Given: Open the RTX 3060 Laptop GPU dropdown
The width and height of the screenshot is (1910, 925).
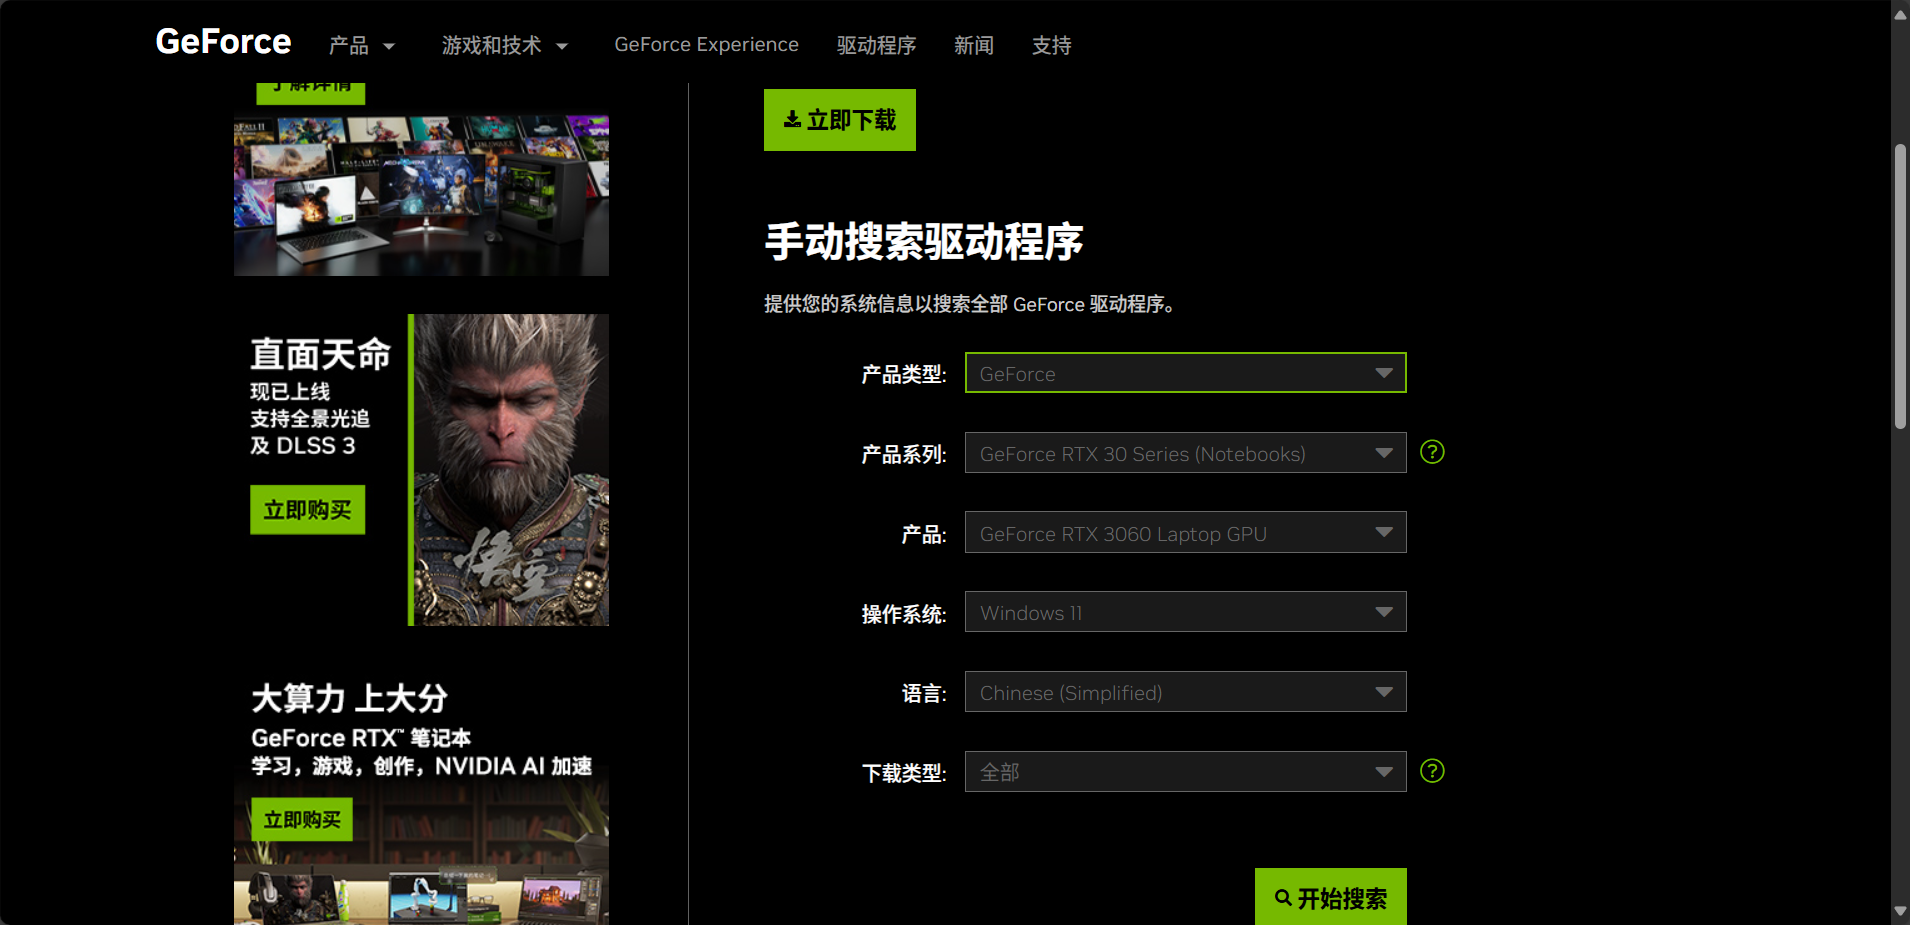Looking at the screenshot, I should (1185, 533).
